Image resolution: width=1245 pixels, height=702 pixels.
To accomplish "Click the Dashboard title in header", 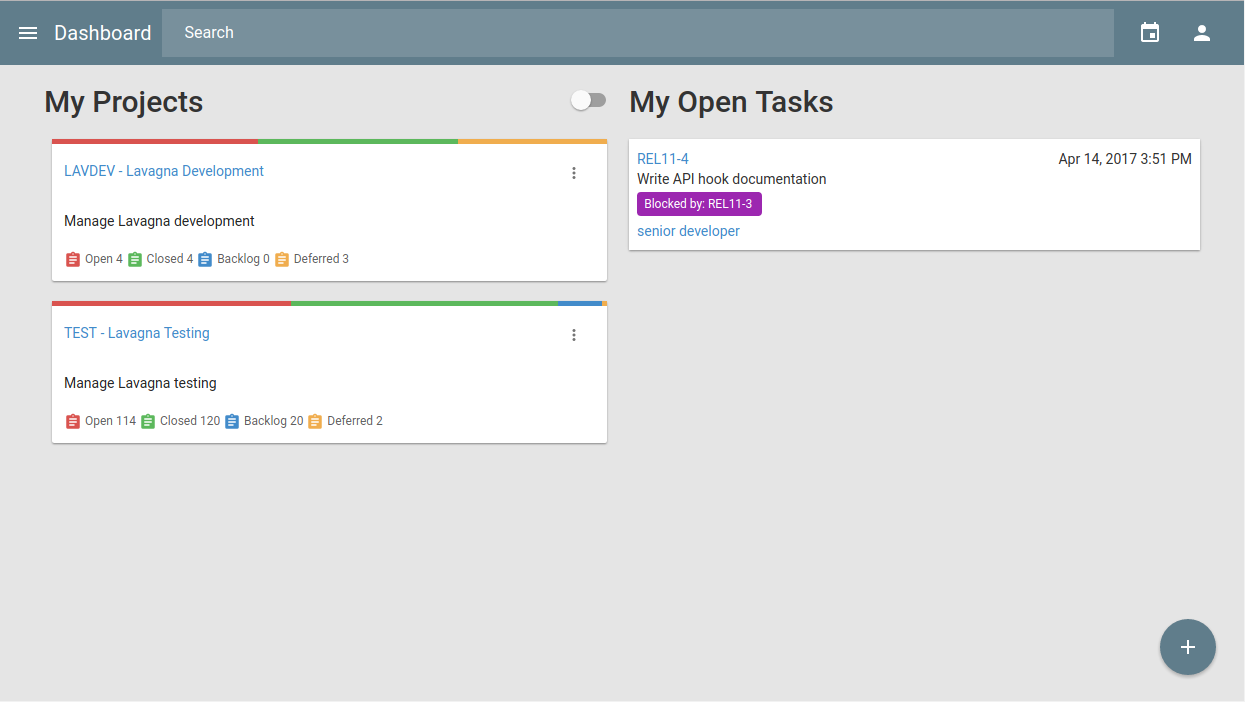I will [x=103, y=33].
